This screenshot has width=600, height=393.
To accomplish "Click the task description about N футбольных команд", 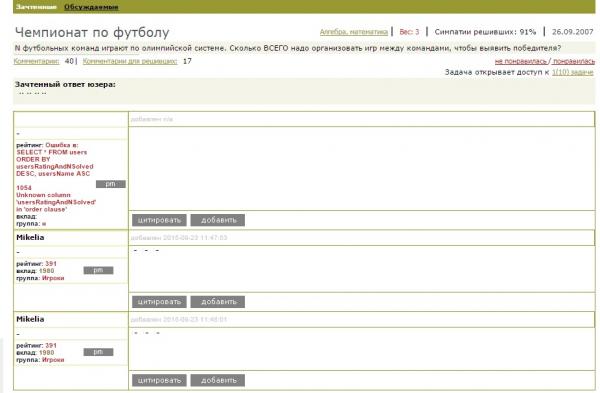I will (x=288, y=48).
